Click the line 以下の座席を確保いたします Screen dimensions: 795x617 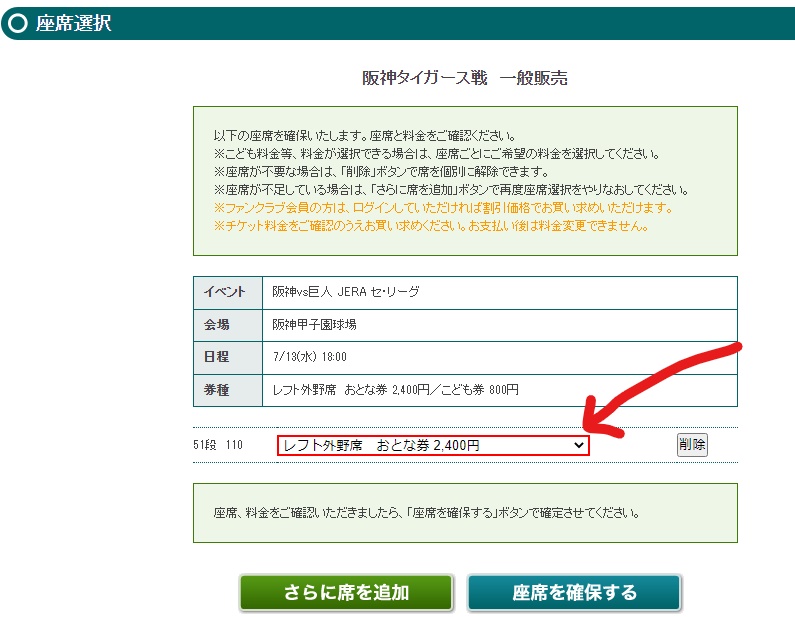point(365,136)
